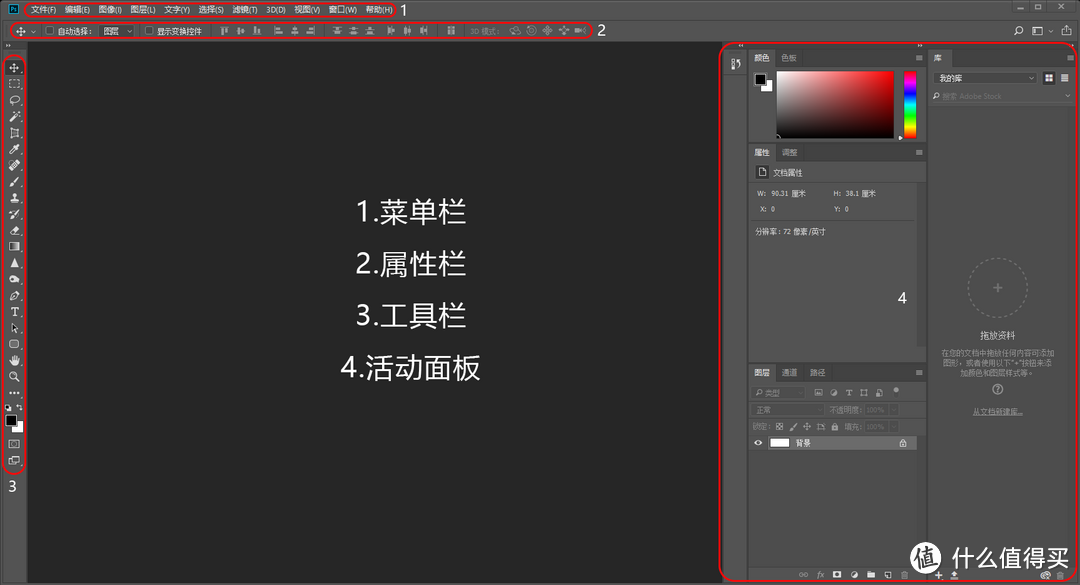Click the plus circle in the 拖放资料 area

pos(997,287)
